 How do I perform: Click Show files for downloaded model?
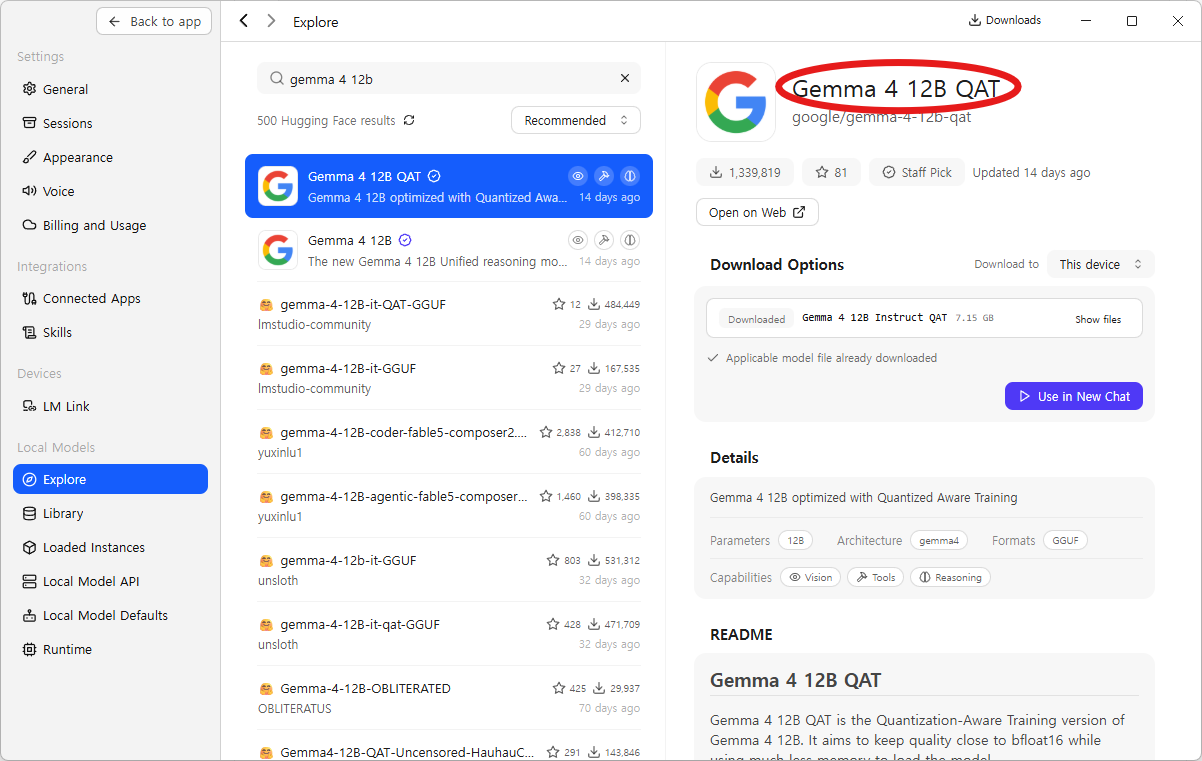pyautogui.click(x=1098, y=319)
